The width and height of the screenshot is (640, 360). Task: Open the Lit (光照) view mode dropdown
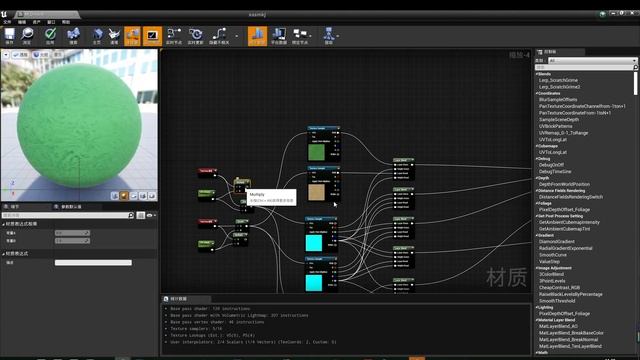pyautogui.click(x=41, y=54)
